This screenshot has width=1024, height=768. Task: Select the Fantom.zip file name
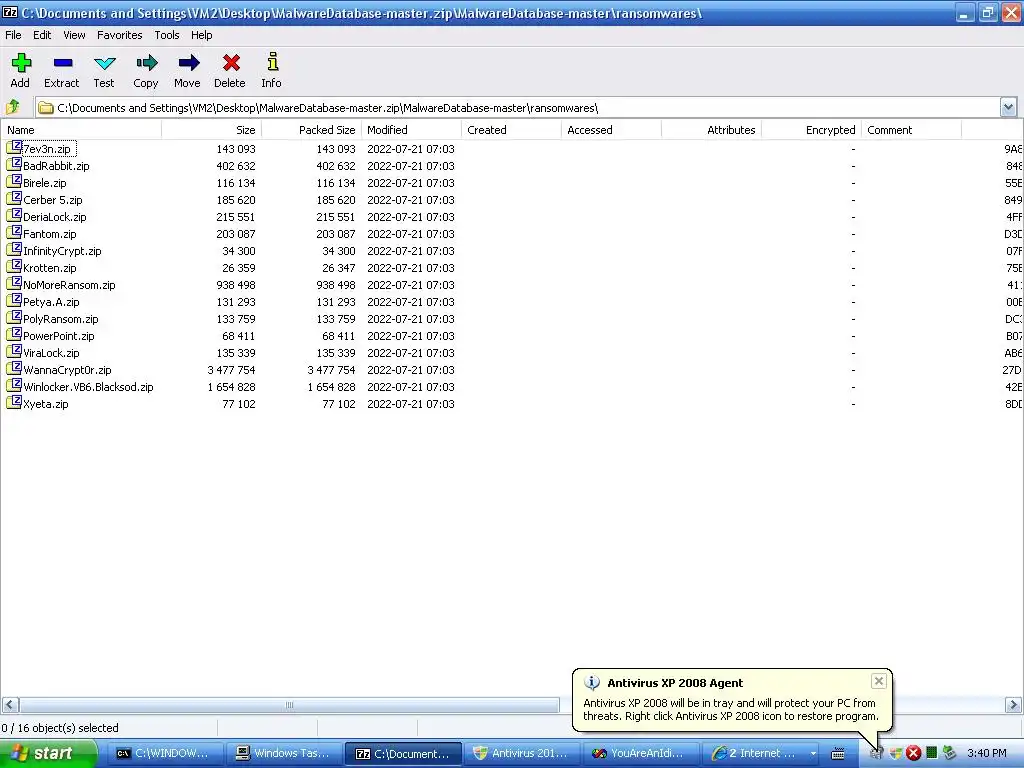50,234
